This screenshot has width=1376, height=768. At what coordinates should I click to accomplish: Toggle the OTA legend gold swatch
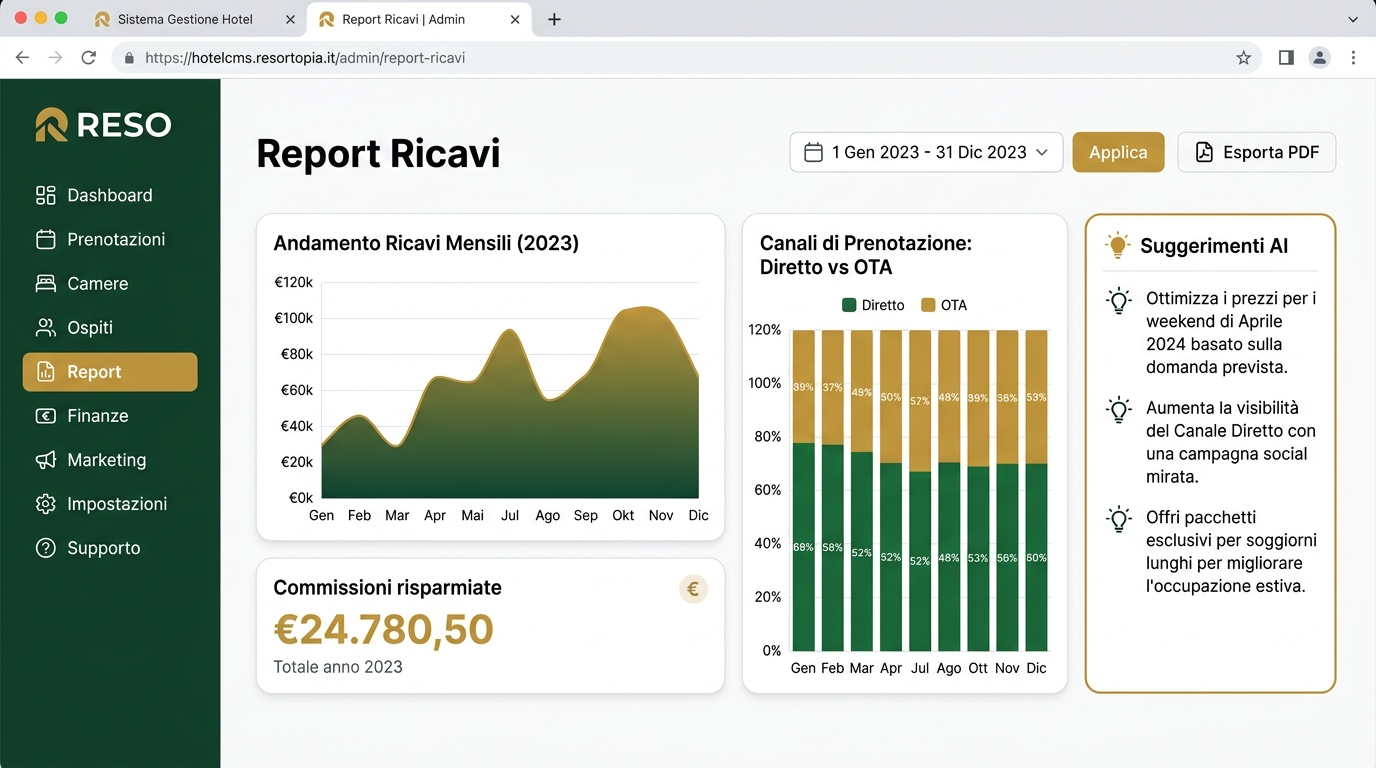coord(928,305)
